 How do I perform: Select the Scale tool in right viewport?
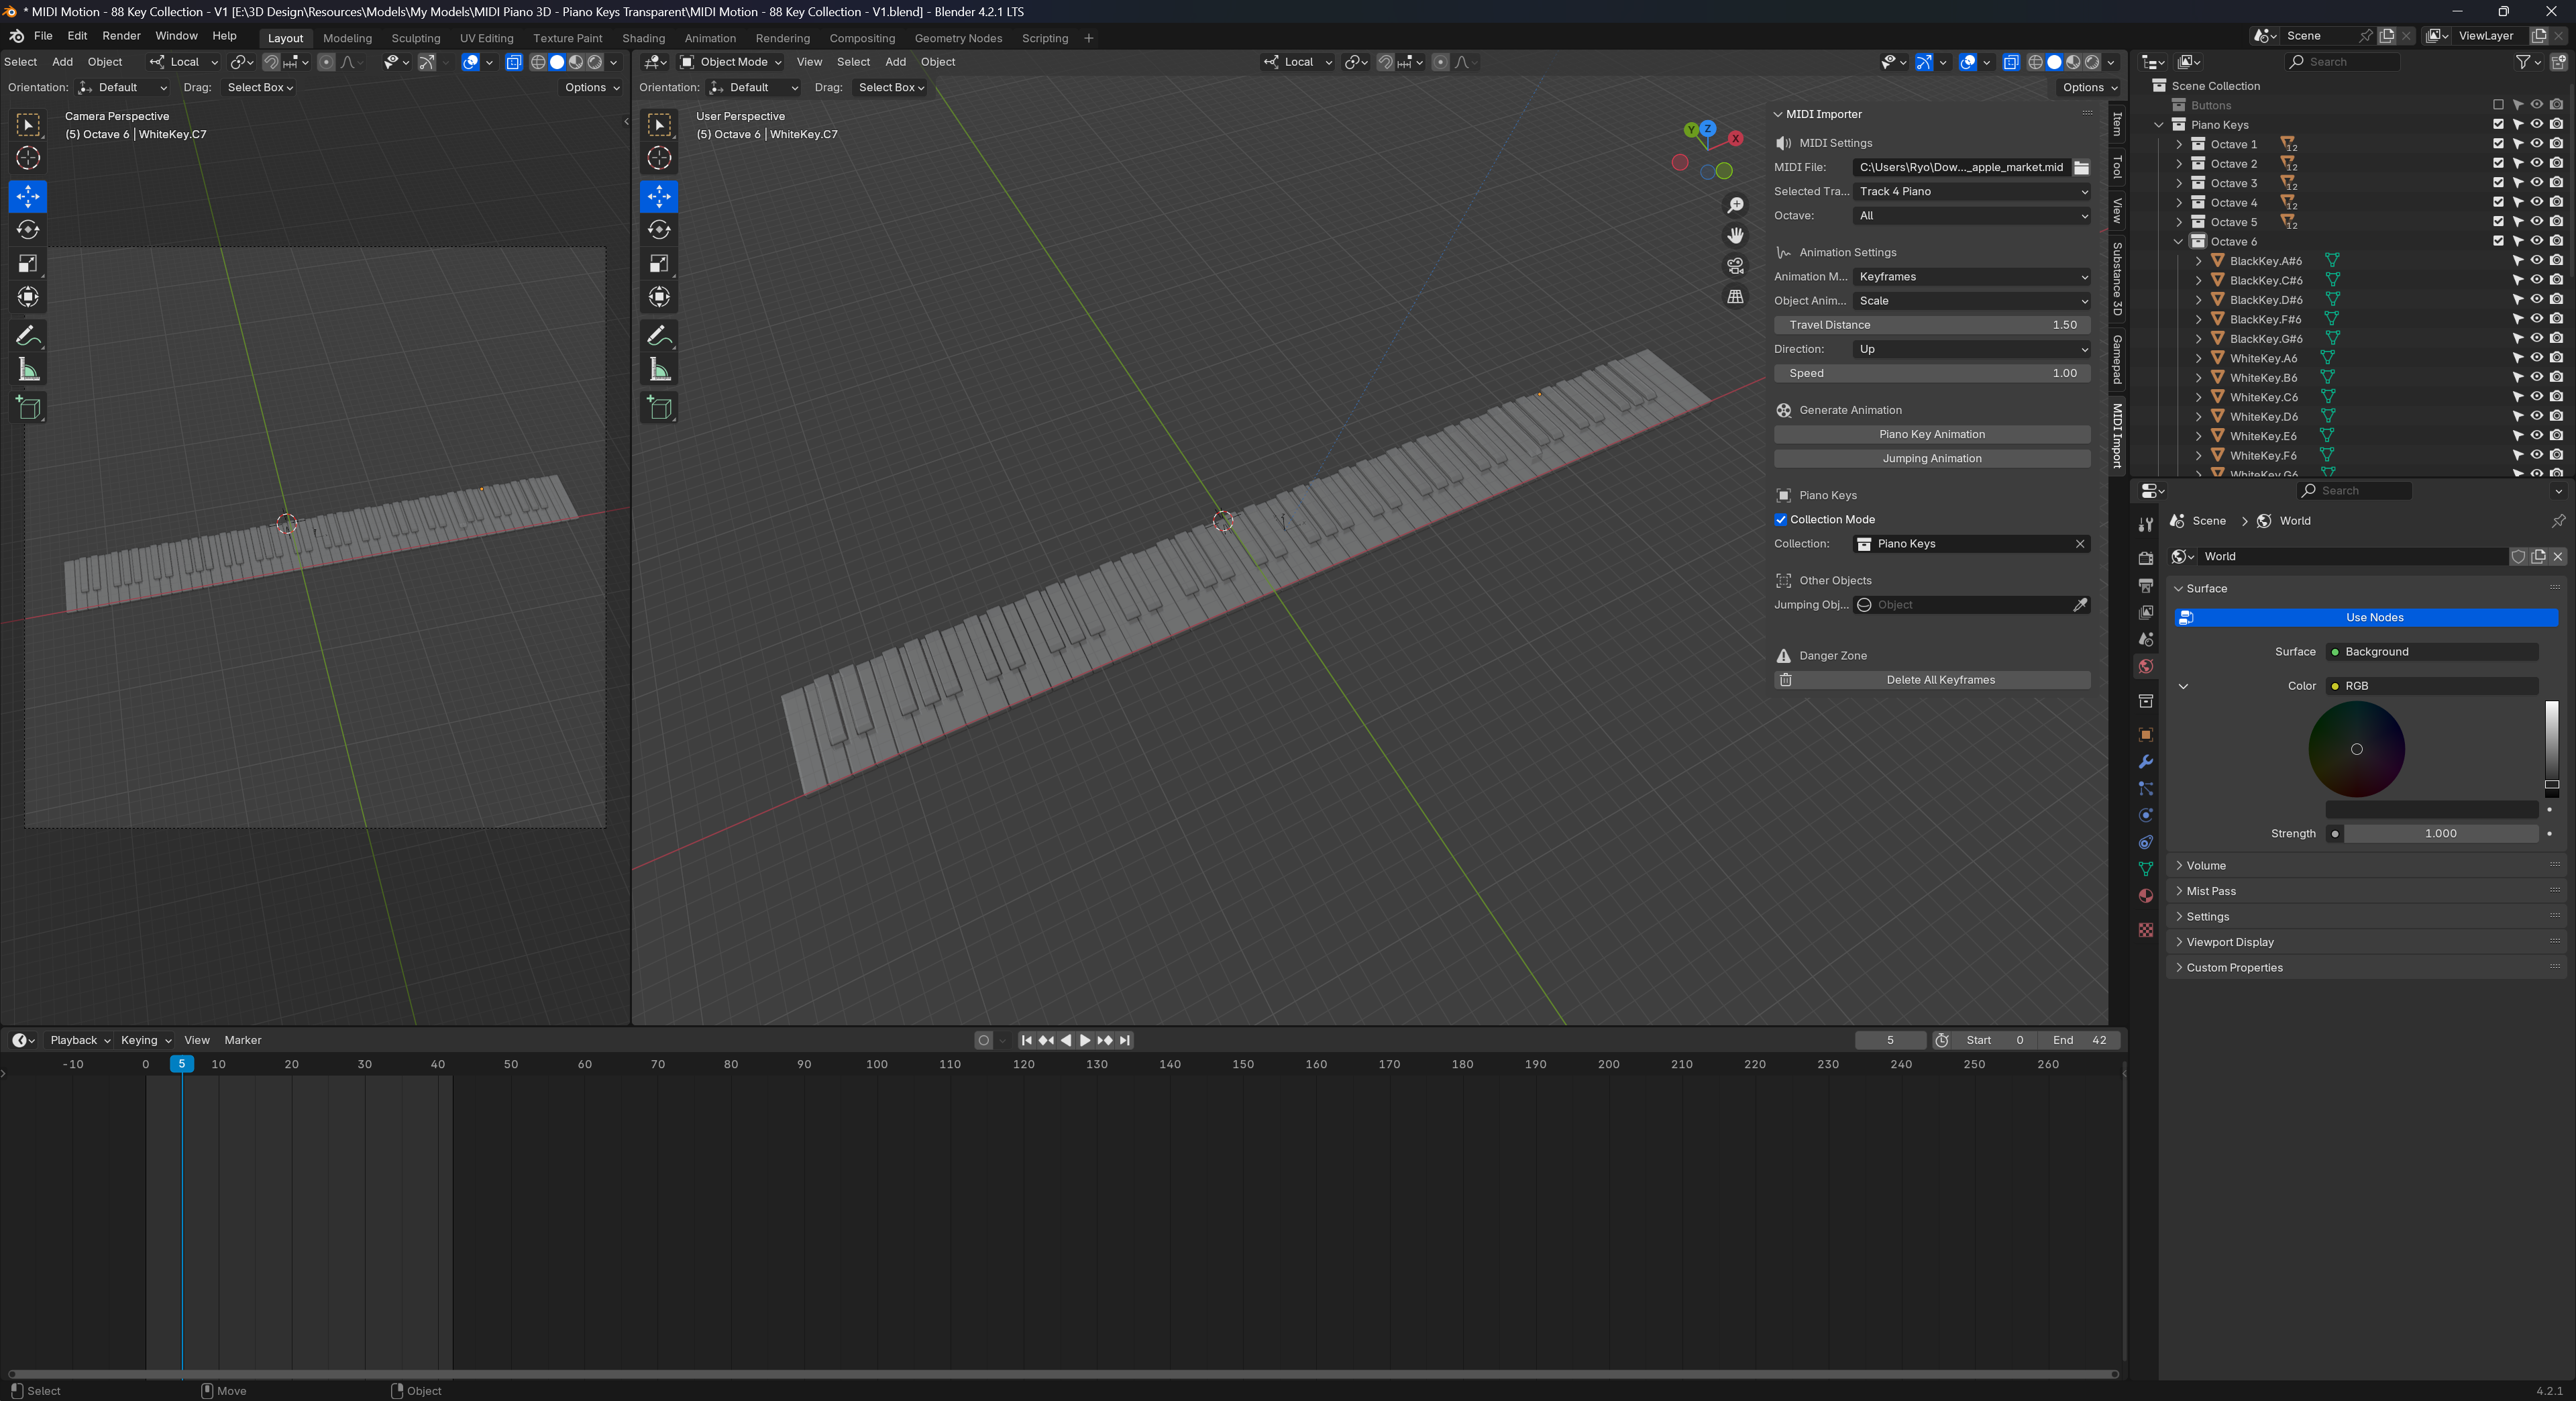point(659,264)
